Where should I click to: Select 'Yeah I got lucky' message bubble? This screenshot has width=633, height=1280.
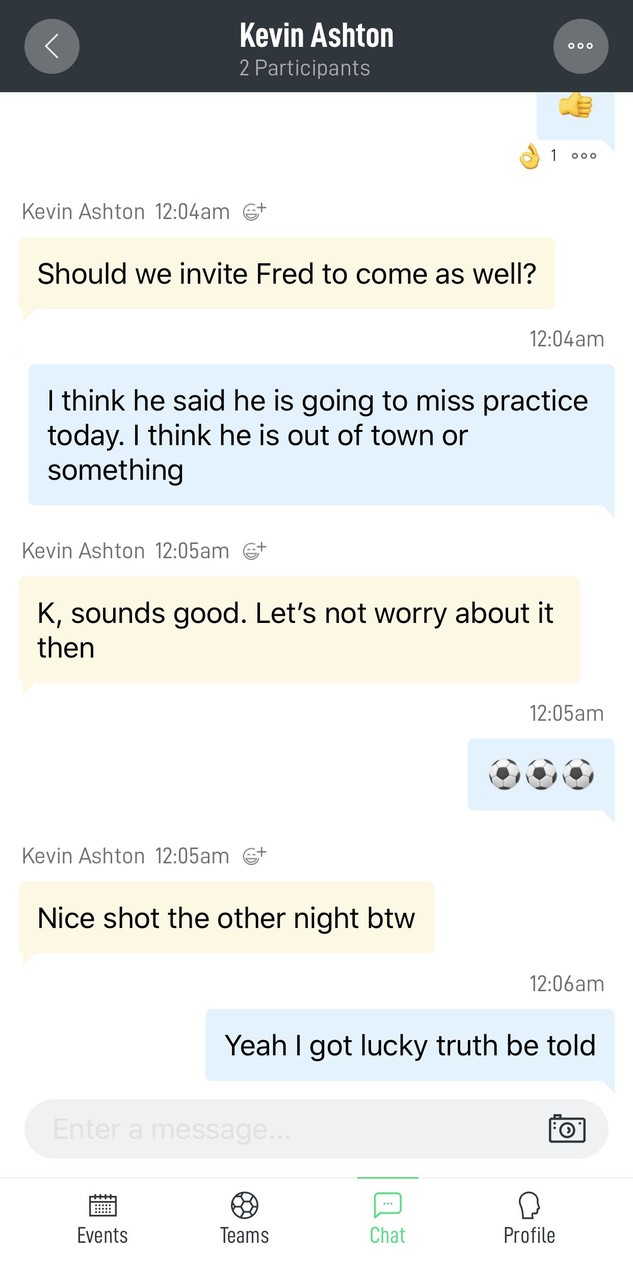tap(410, 1045)
